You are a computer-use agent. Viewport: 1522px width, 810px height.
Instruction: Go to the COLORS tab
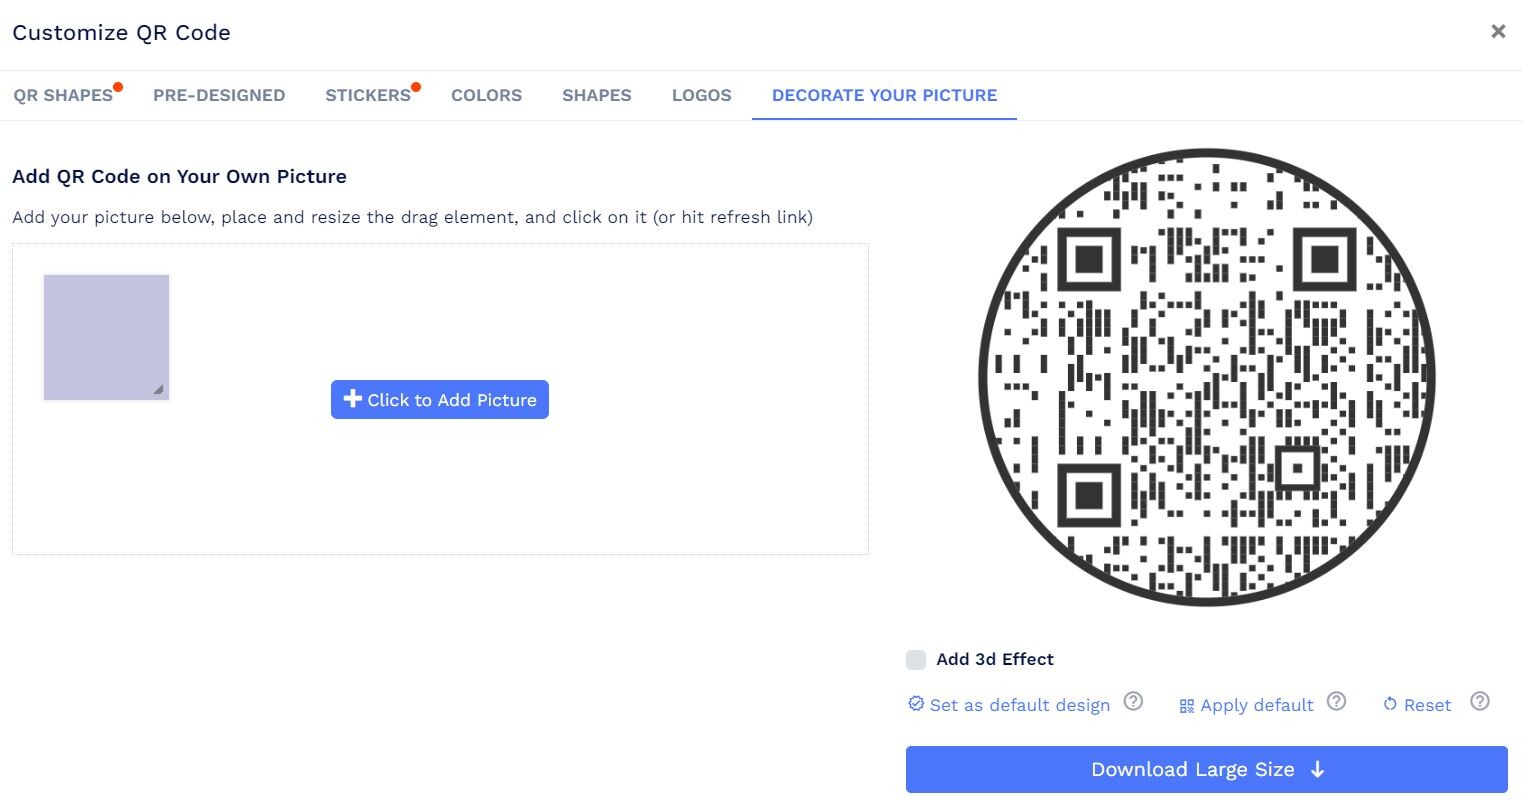[x=486, y=95]
